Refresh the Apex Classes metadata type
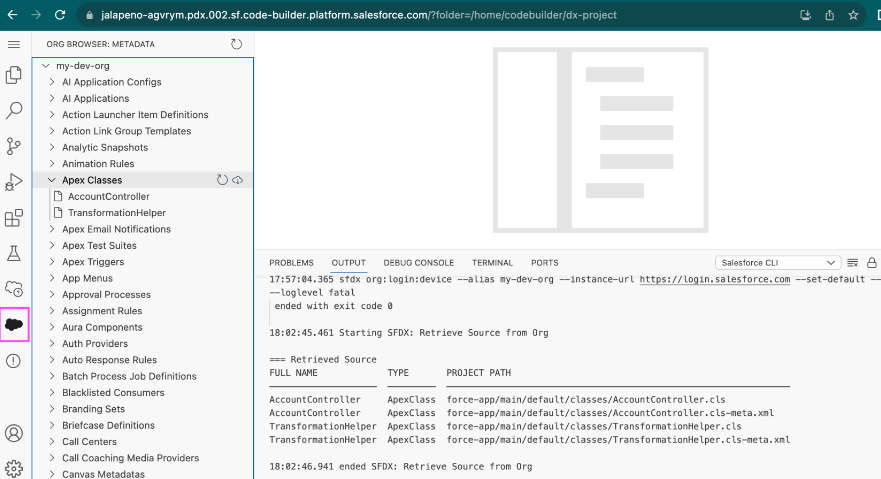 [x=223, y=180]
